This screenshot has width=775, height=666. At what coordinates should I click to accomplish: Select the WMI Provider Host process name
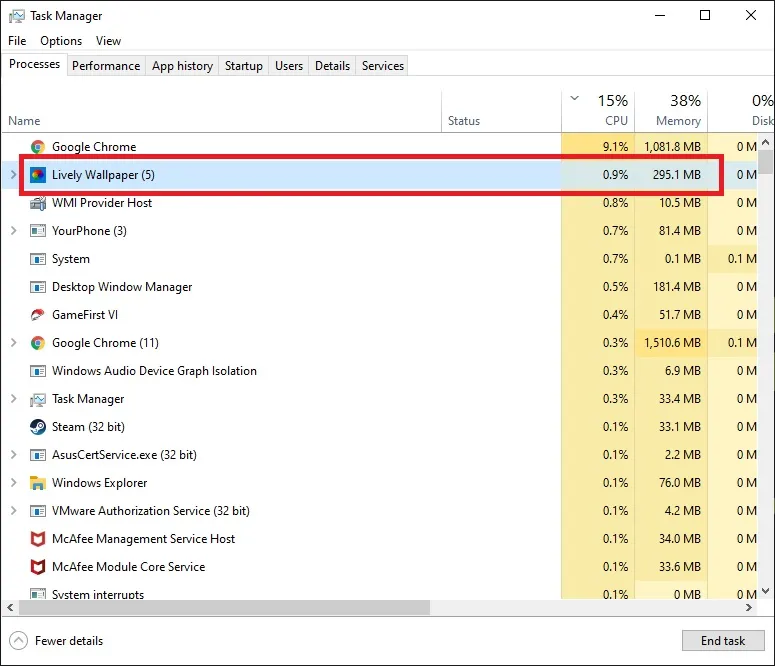pyautogui.click(x=102, y=203)
